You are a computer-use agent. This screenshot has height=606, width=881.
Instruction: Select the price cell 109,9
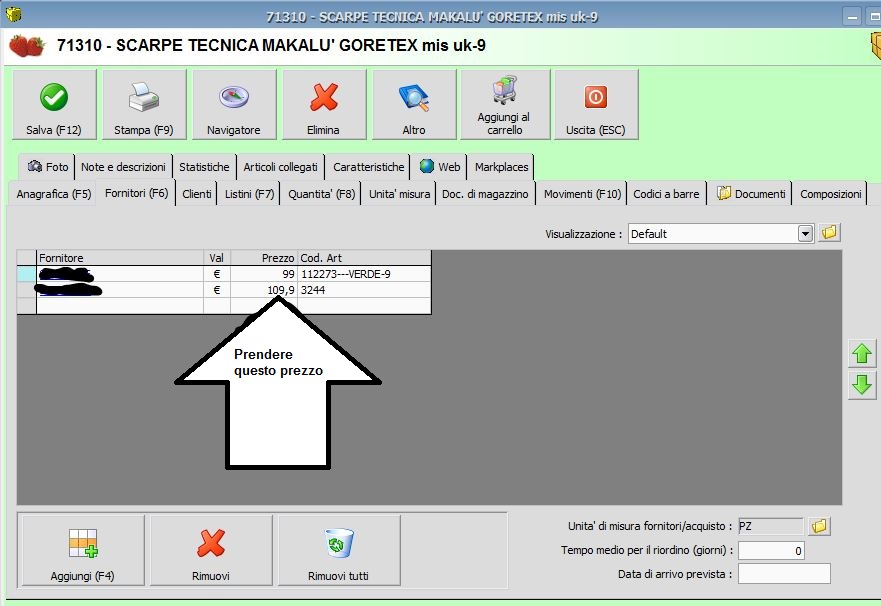pos(264,290)
